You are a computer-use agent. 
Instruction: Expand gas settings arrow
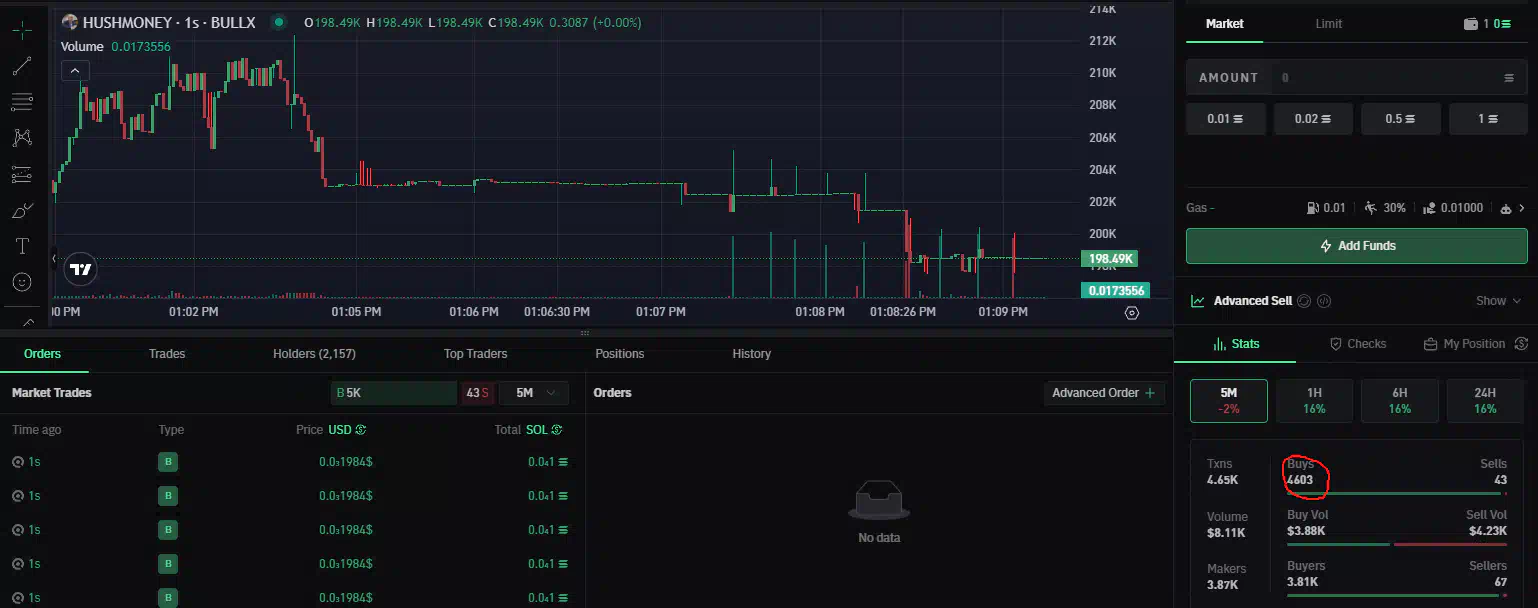click(x=1522, y=208)
